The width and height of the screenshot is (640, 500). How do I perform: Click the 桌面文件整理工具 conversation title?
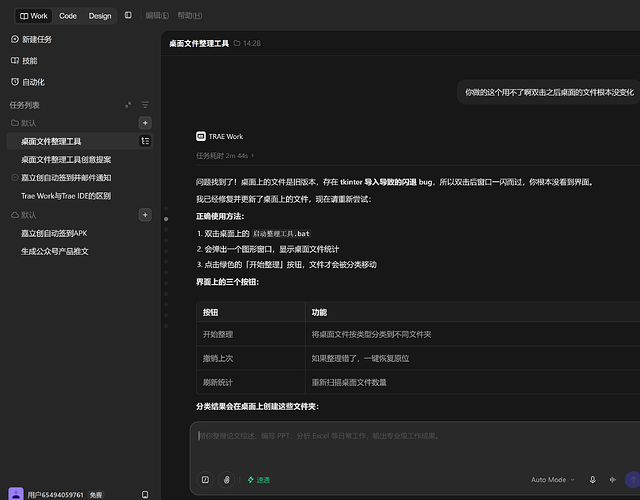tap(199, 43)
